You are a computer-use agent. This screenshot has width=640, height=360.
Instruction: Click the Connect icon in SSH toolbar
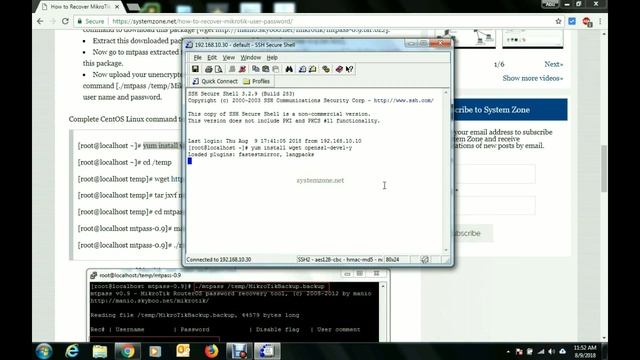tap(232, 69)
